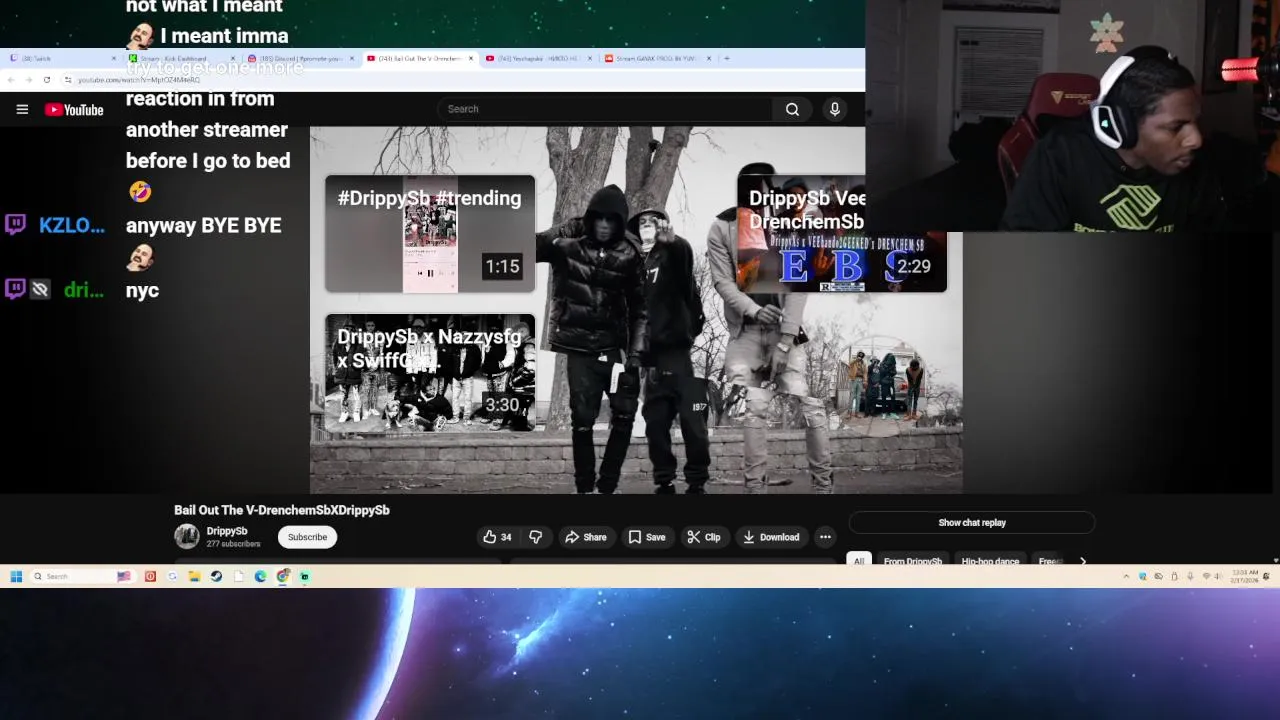
Task: Like the video with thumbs-up button
Action: (497, 537)
